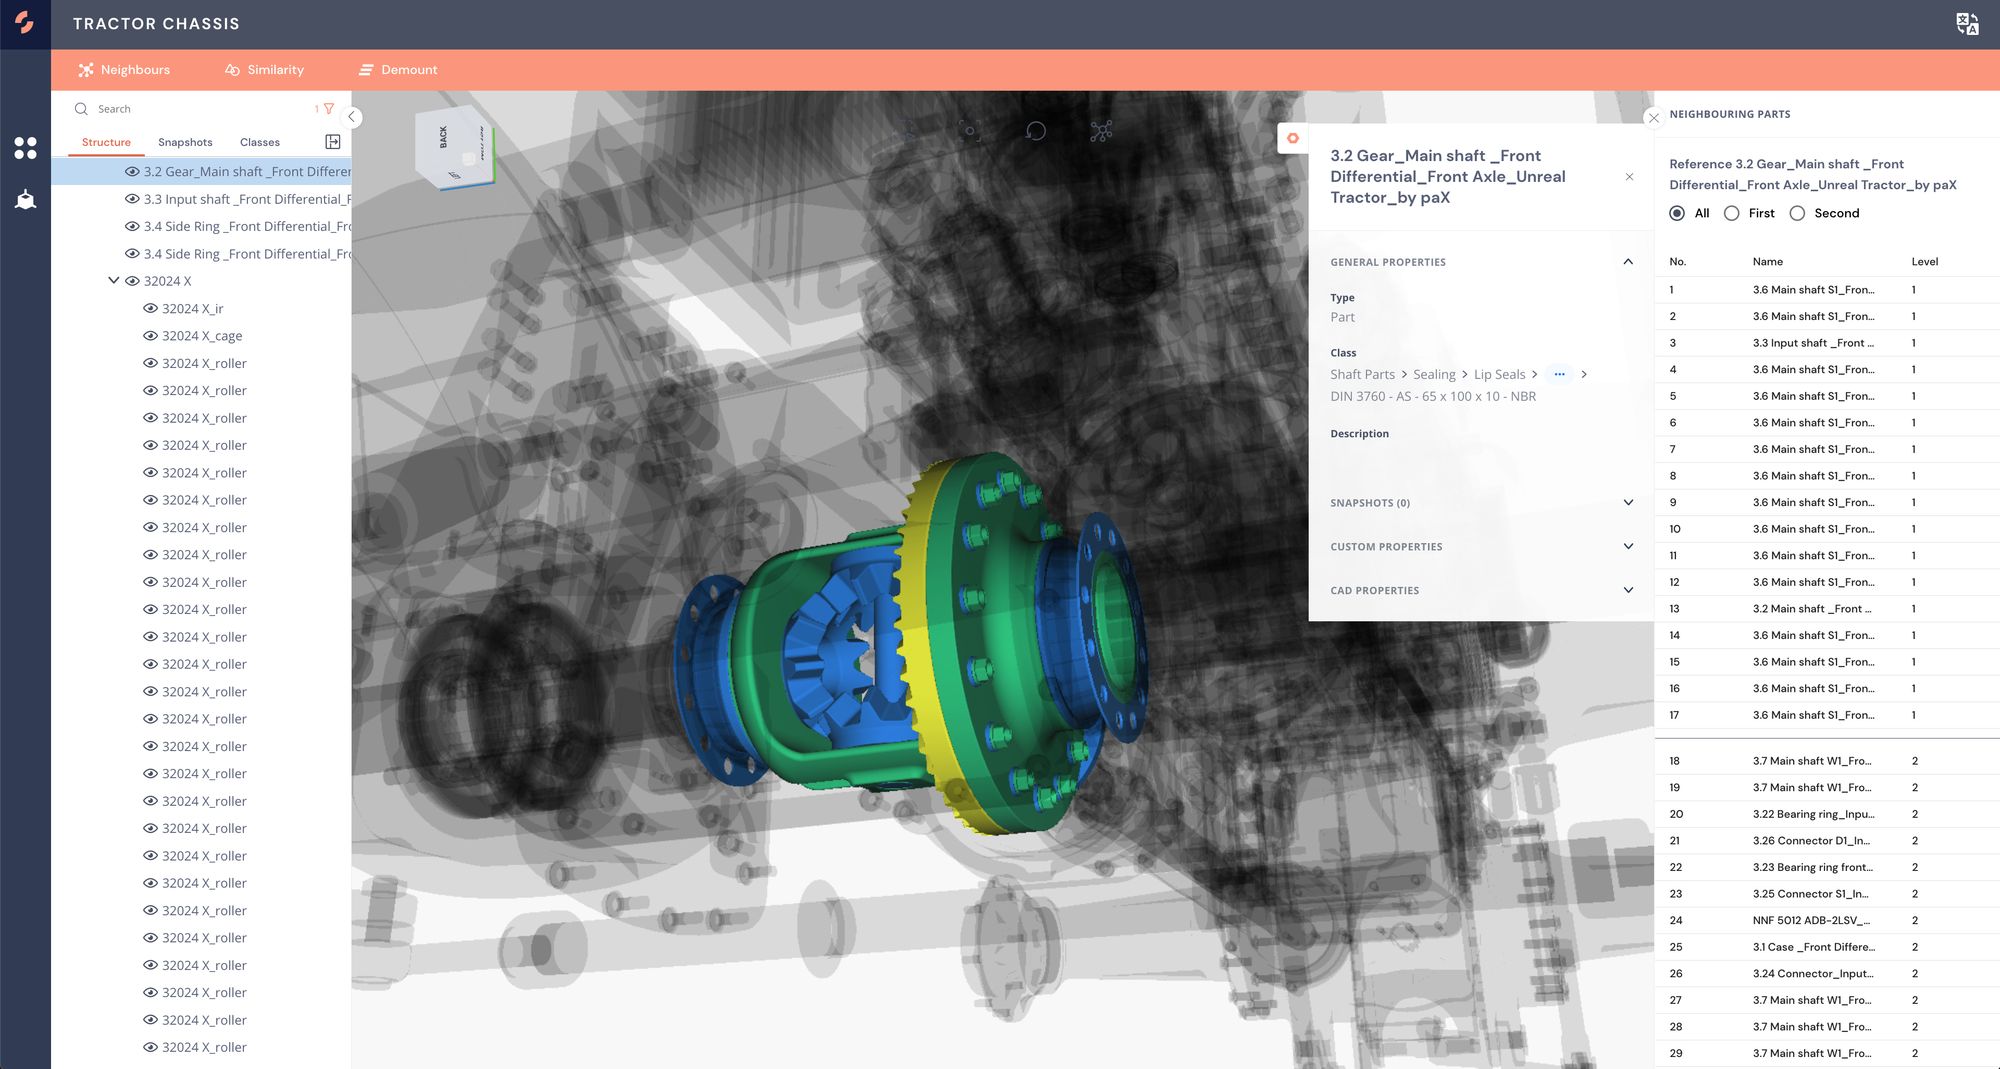The height and width of the screenshot is (1069, 2000).
Task: Expand the Custom Properties section
Action: [1628, 547]
